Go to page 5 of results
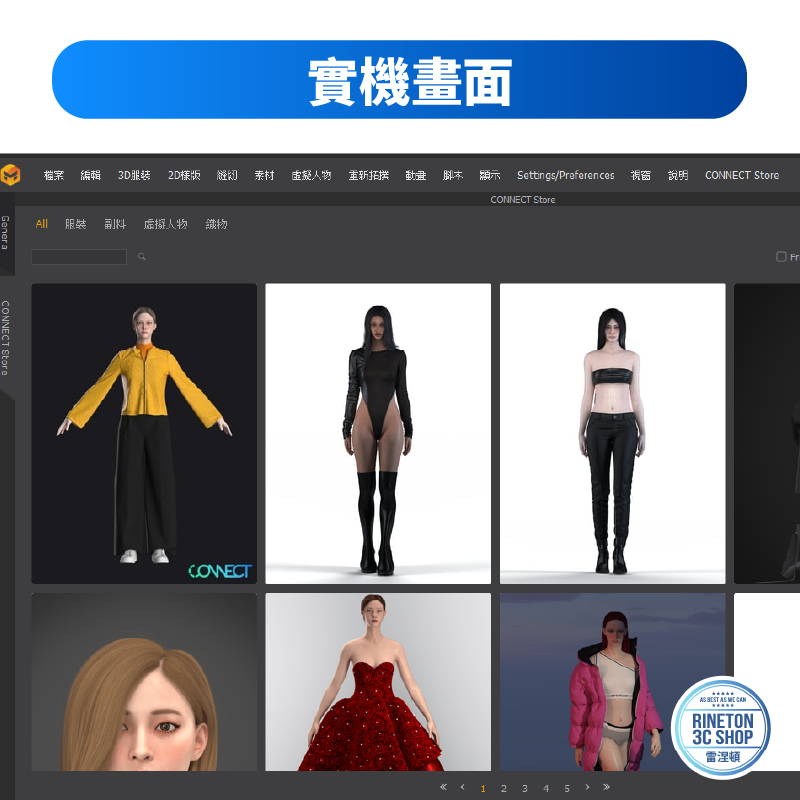The height and width of the screenshot is (800, 800). 566,788
